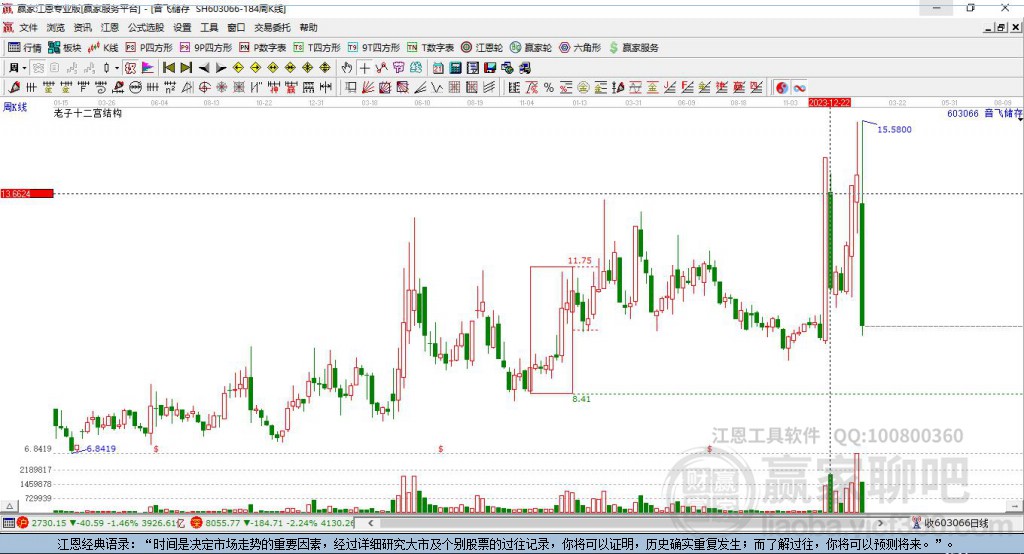Restore the inner chart window

pos(1001,27)
